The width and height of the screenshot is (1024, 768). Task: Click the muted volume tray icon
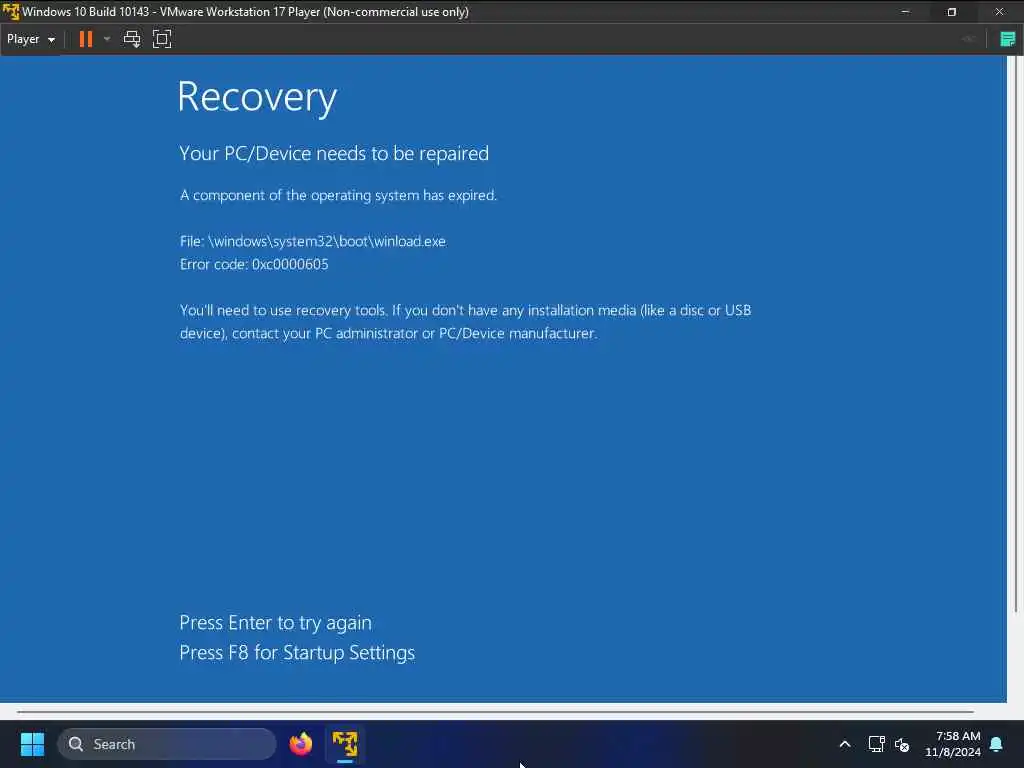pos(902,744)
